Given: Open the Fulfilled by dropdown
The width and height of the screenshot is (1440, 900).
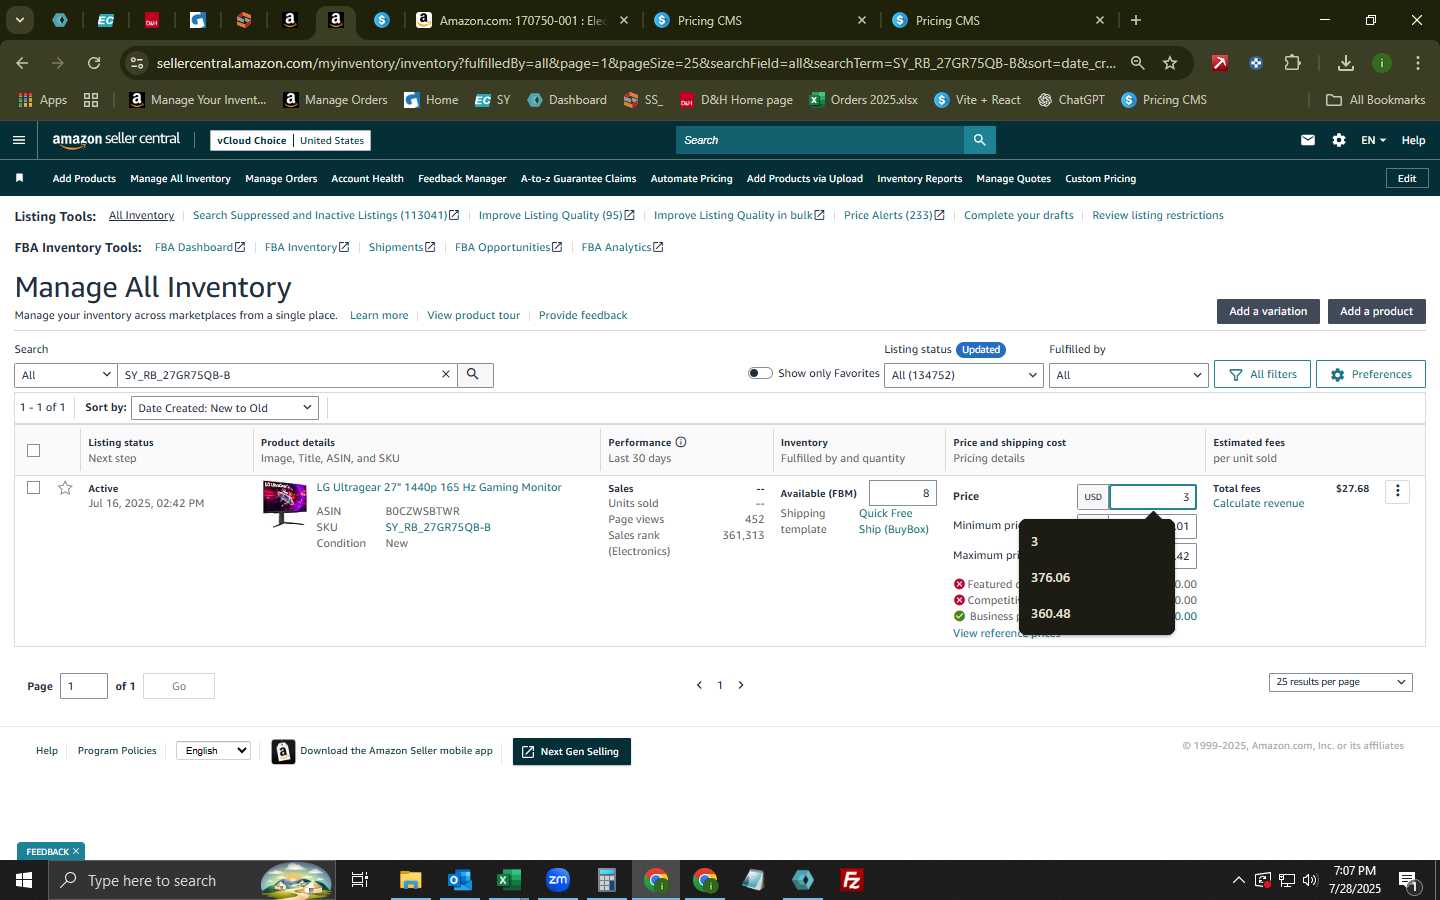Looking at the screenshot, I should 1129,375.
